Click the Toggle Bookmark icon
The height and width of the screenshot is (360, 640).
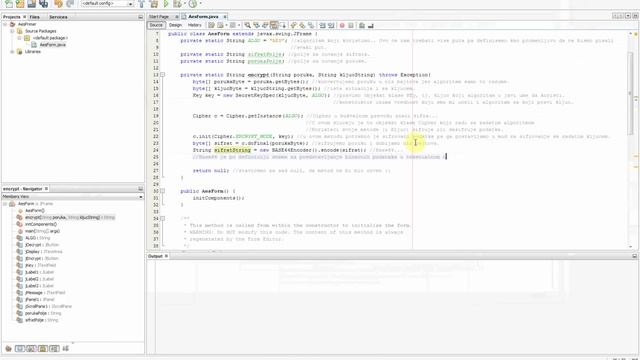pos(311,25)
